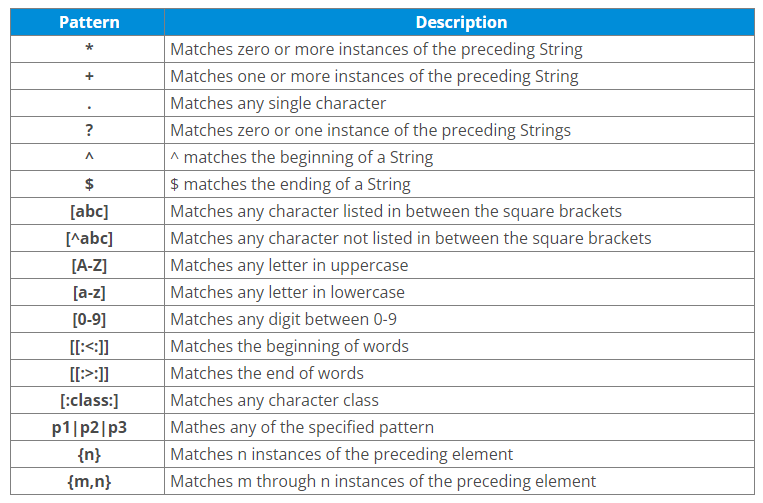
Task: Select the {m,n} pattern cell
Action: (88, 481)
